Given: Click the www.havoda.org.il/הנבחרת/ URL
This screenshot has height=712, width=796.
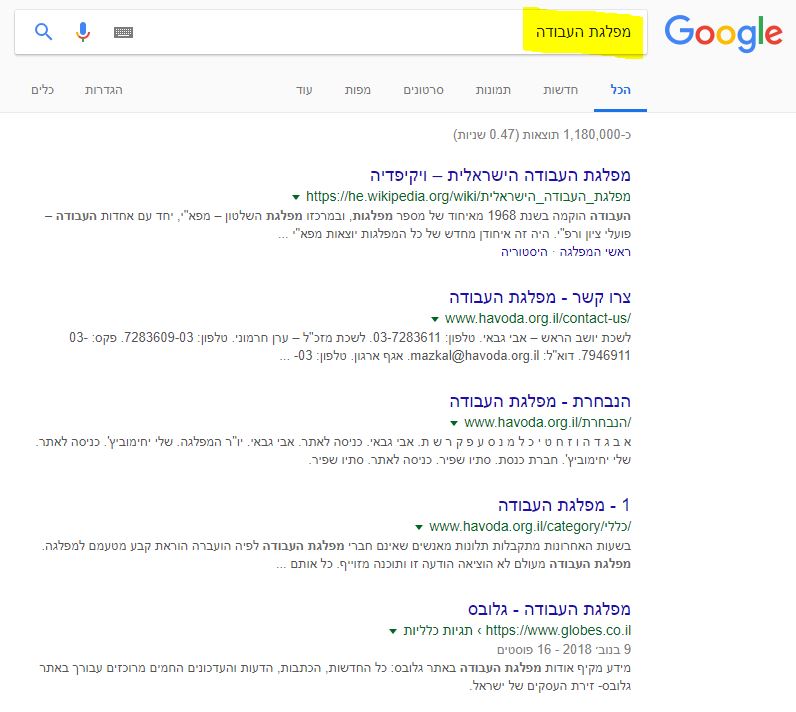Looking at the screenshot, I should click(x=547, y=423).
